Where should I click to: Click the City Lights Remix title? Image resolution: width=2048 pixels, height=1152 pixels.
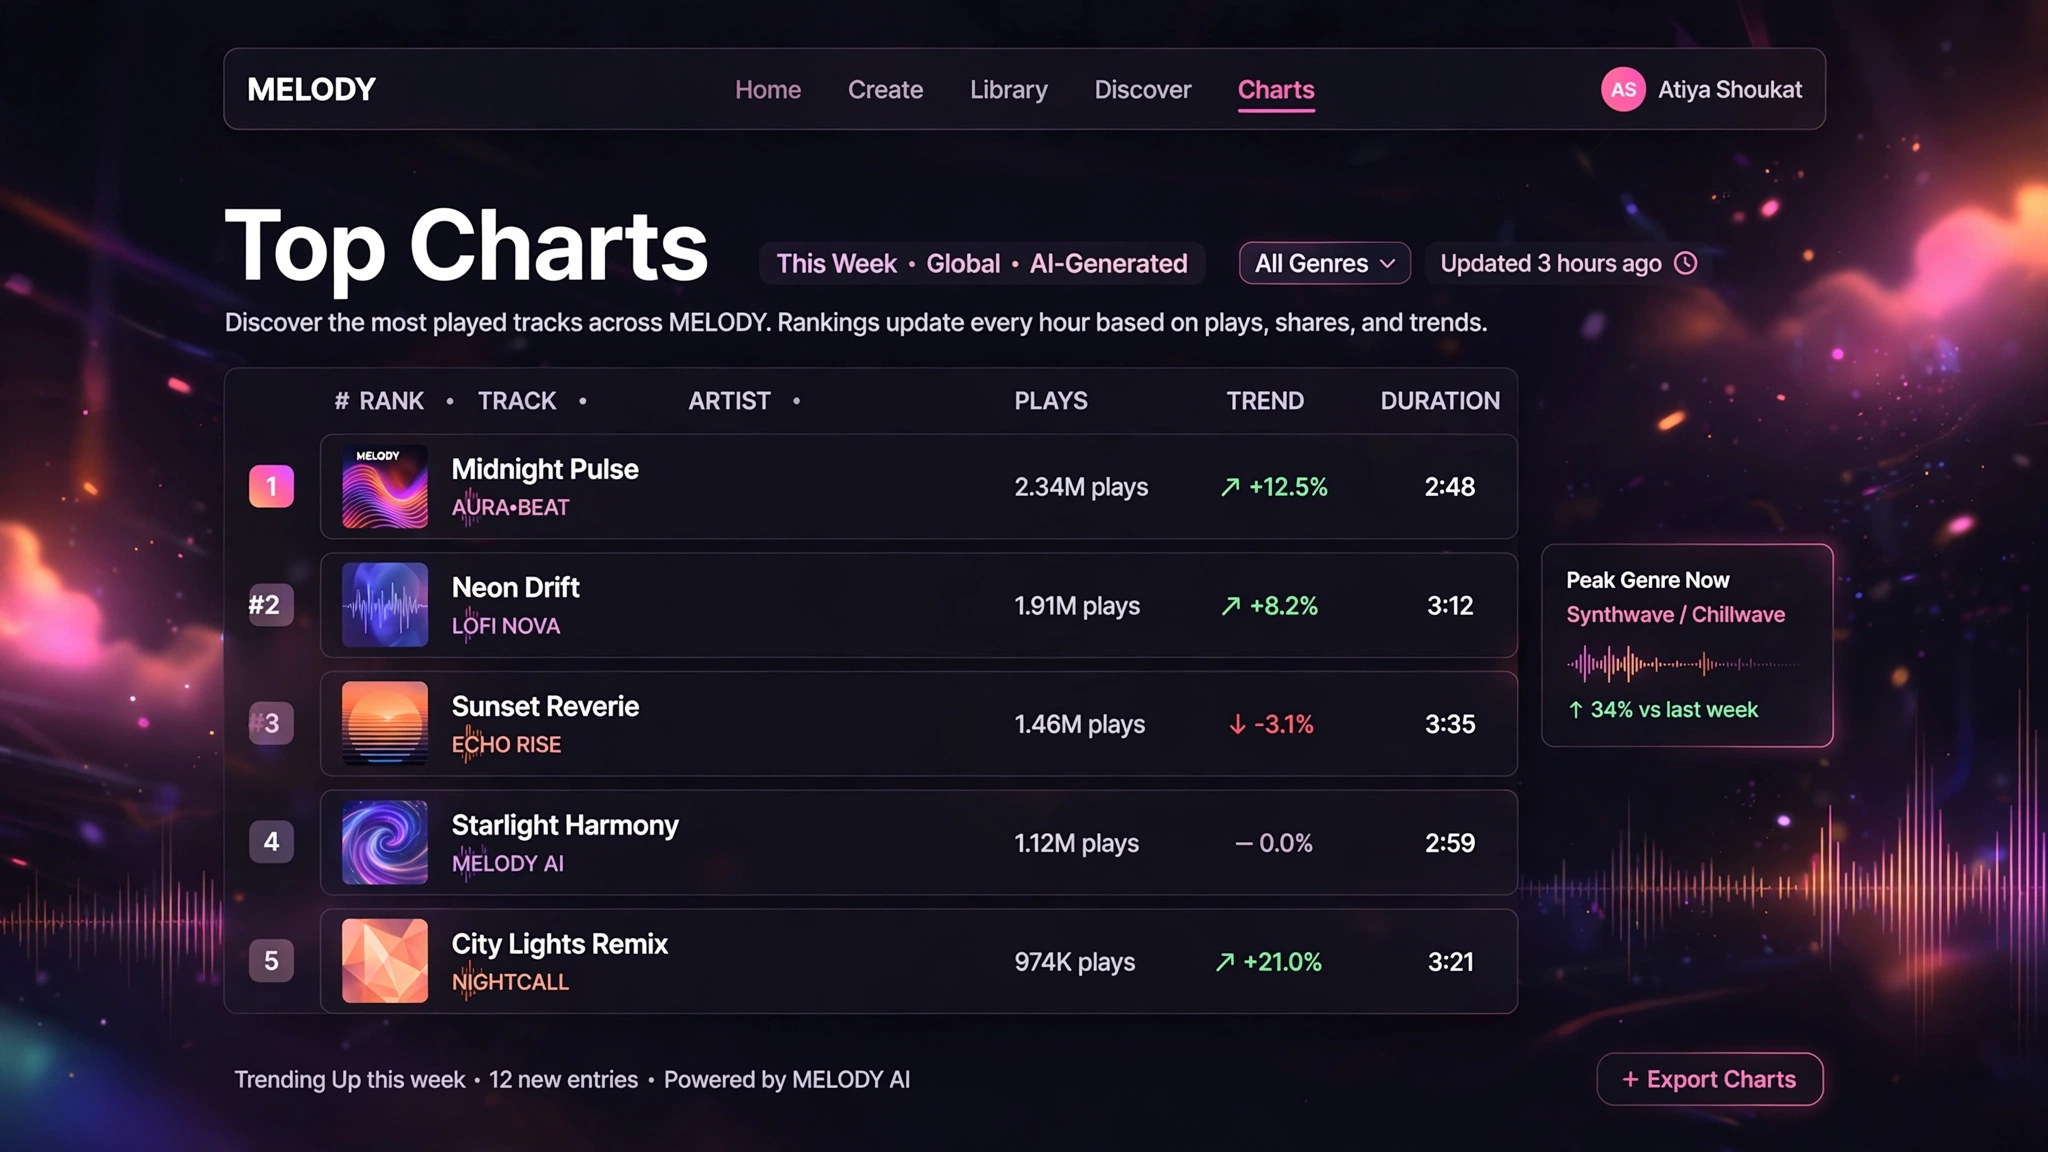560,944
